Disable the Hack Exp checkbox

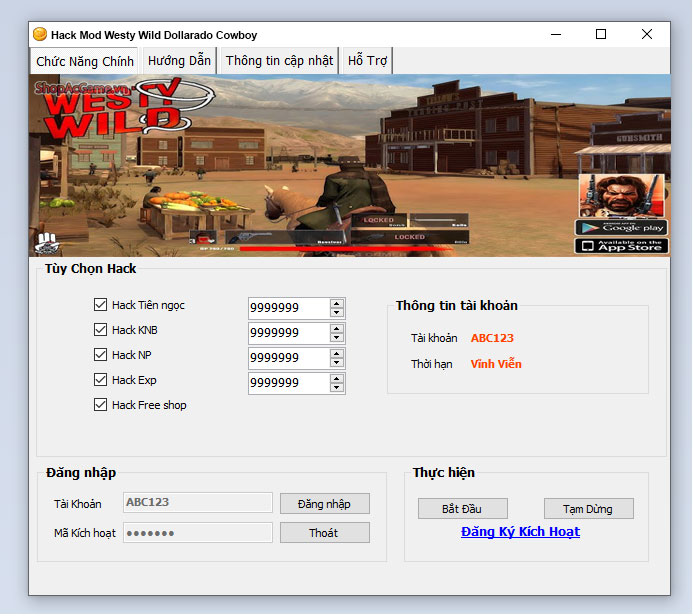coord(100,380)
